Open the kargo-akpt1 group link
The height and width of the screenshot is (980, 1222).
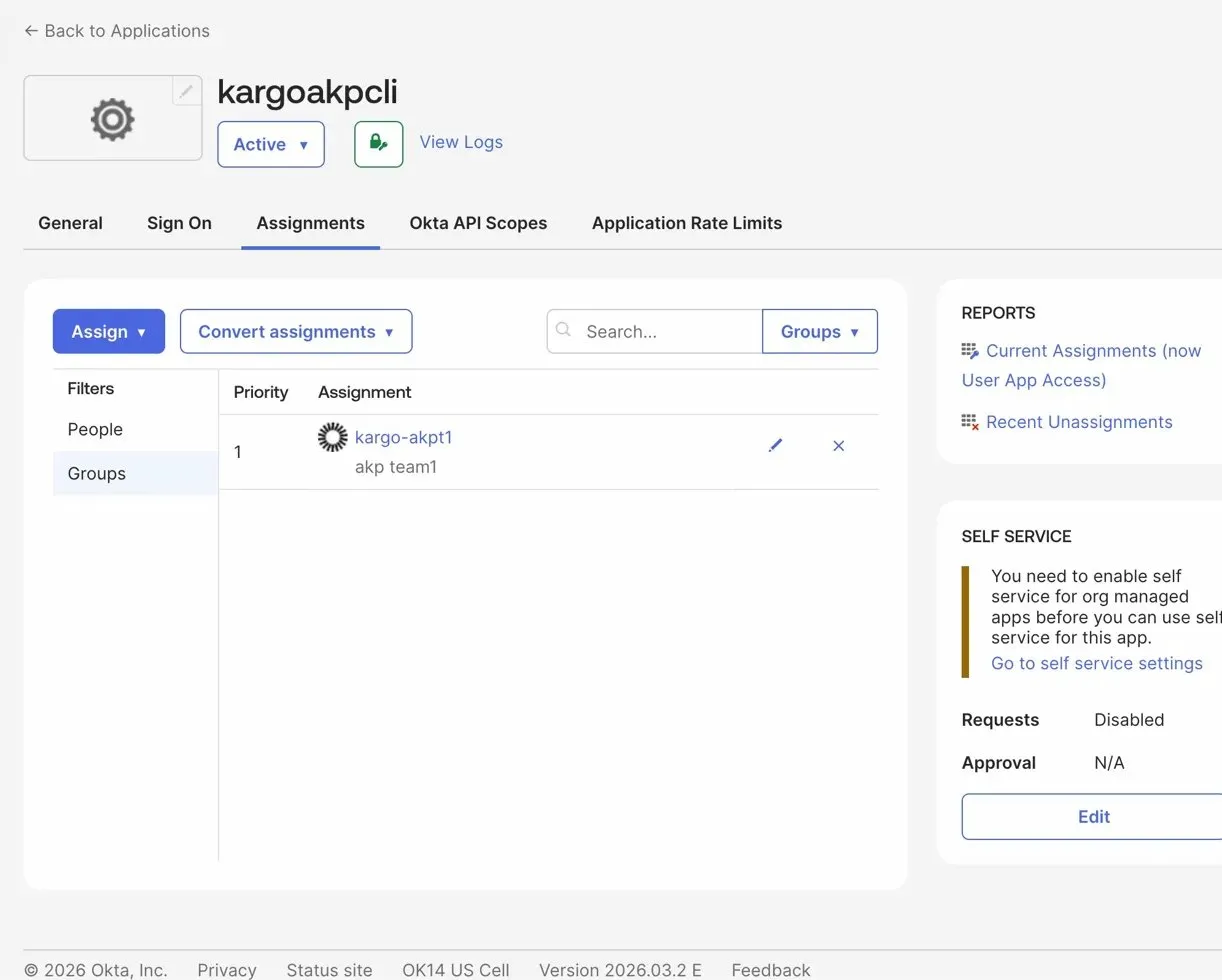pyautogui.click(x=404, y=437)
